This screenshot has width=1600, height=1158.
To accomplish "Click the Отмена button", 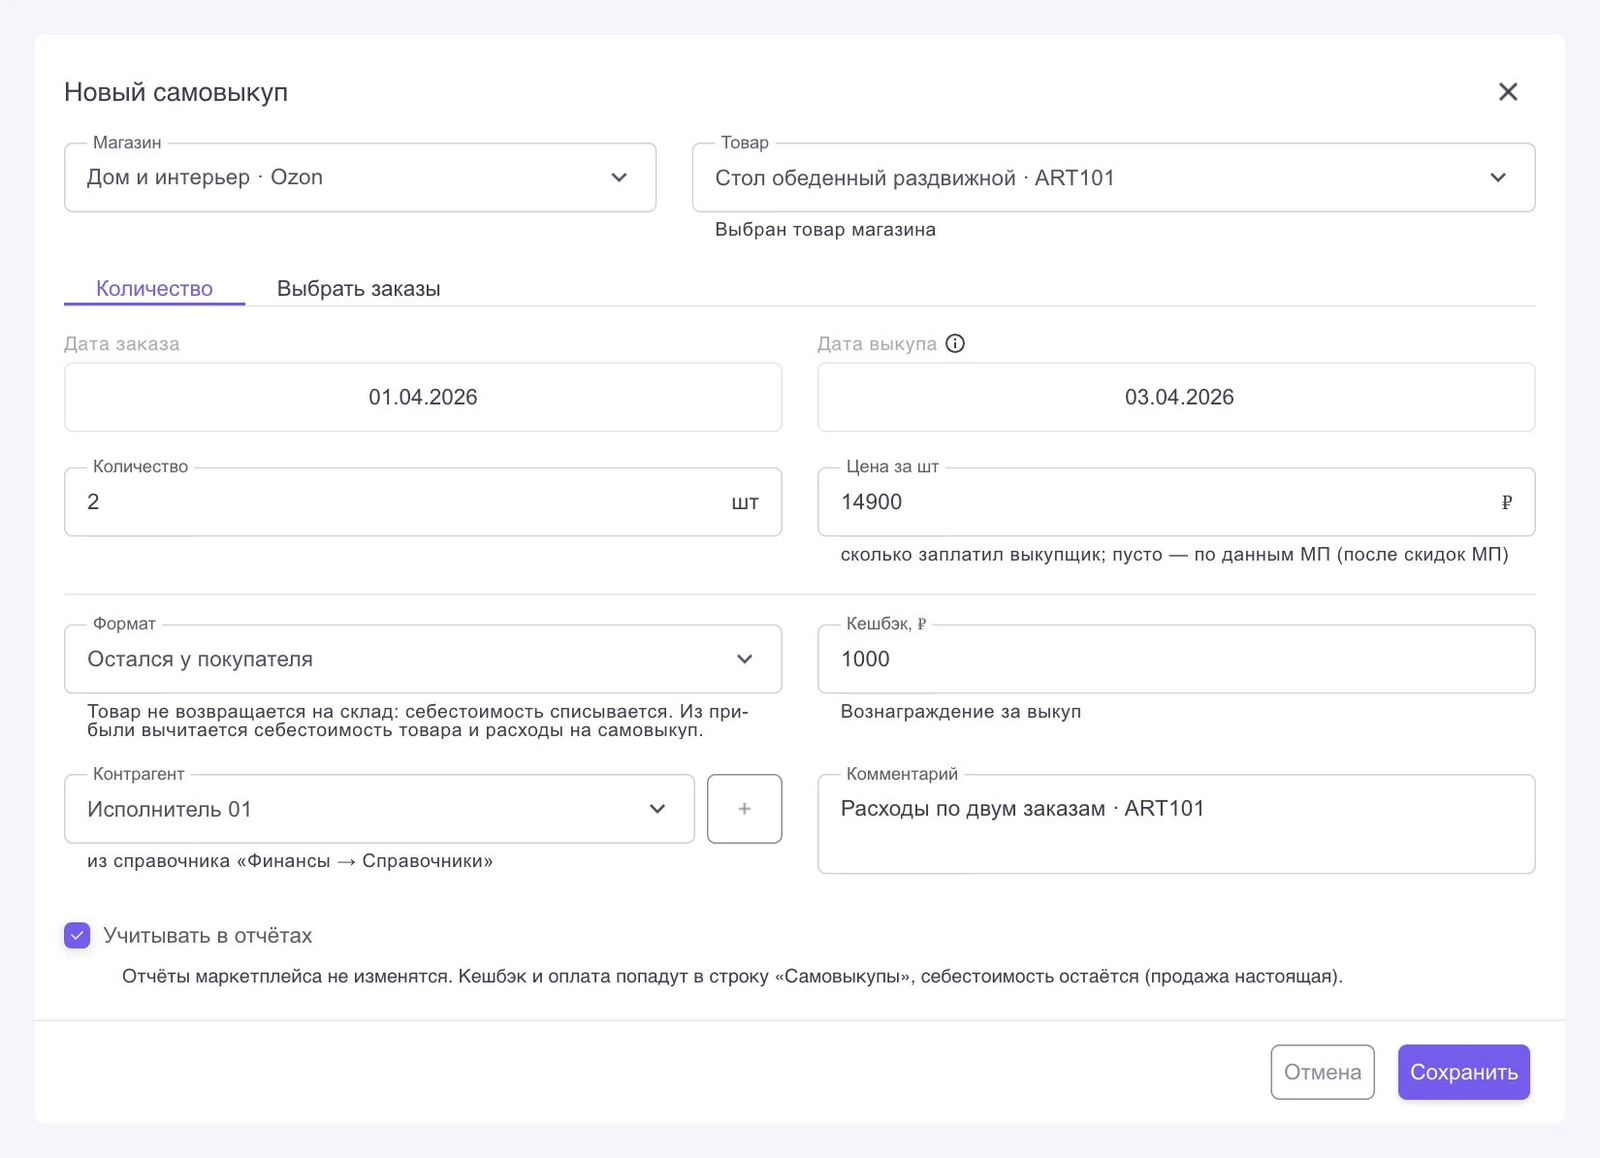I will click(1322, 1072).
